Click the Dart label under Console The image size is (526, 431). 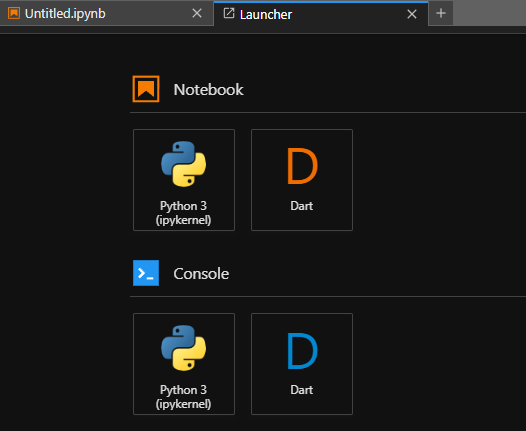pos(302,390)
